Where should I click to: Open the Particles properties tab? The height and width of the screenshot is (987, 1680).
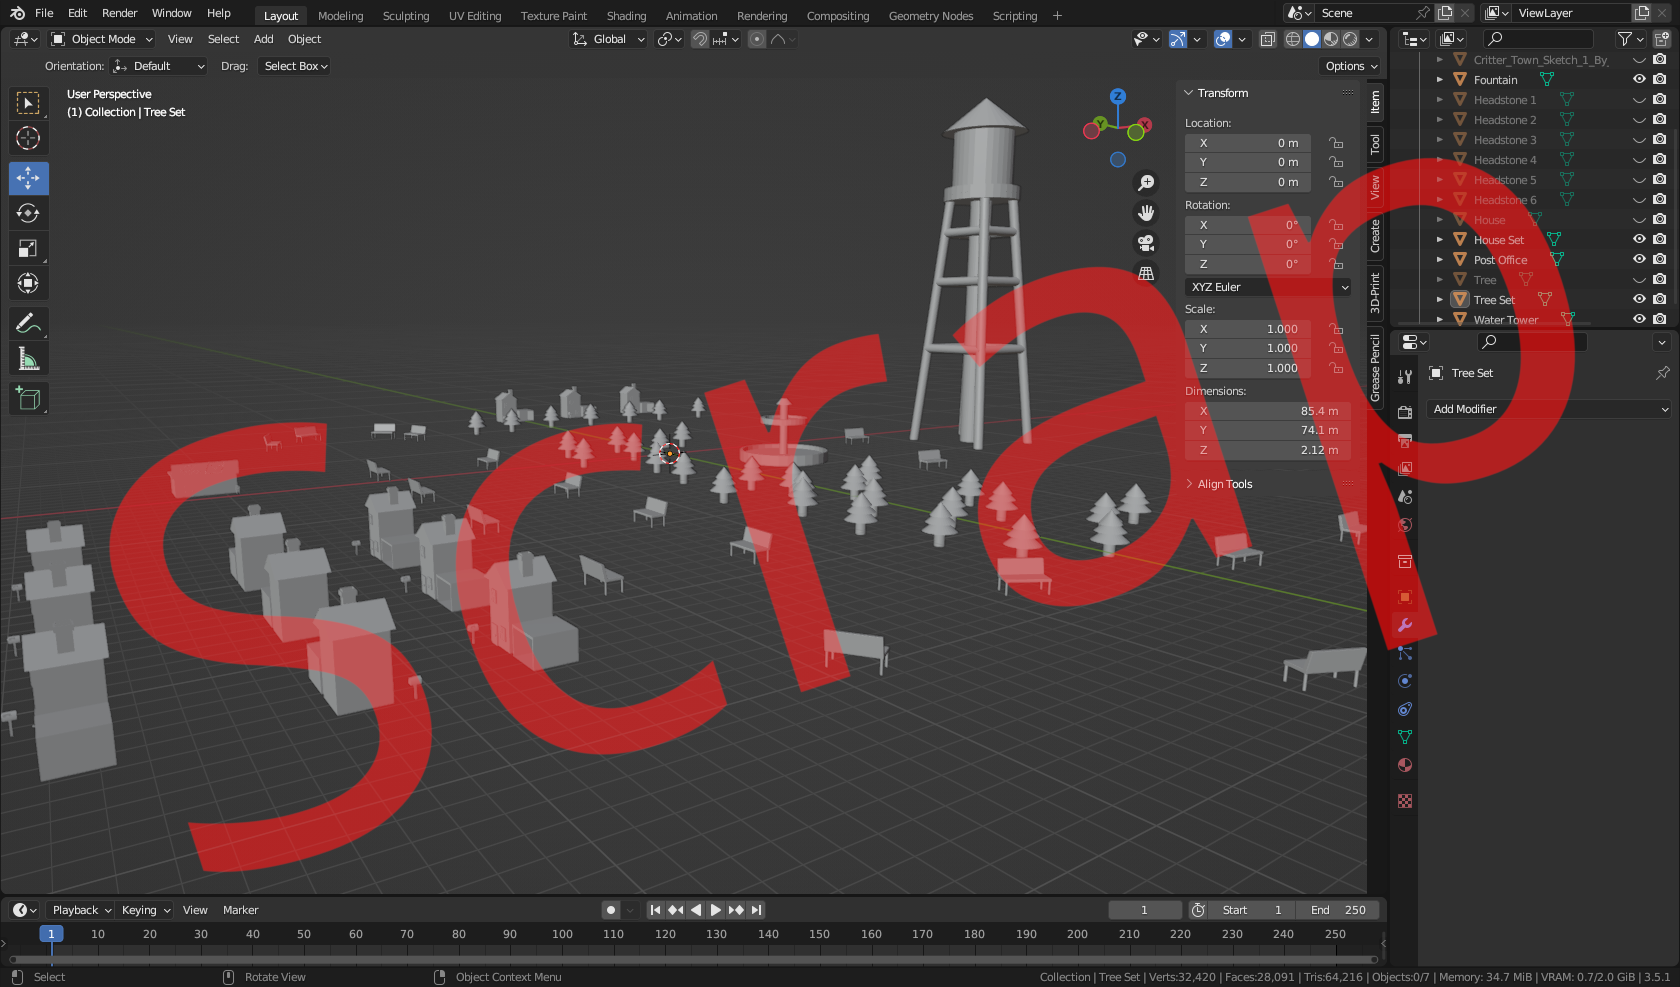pyautogui.click(x=1405, y=653)
